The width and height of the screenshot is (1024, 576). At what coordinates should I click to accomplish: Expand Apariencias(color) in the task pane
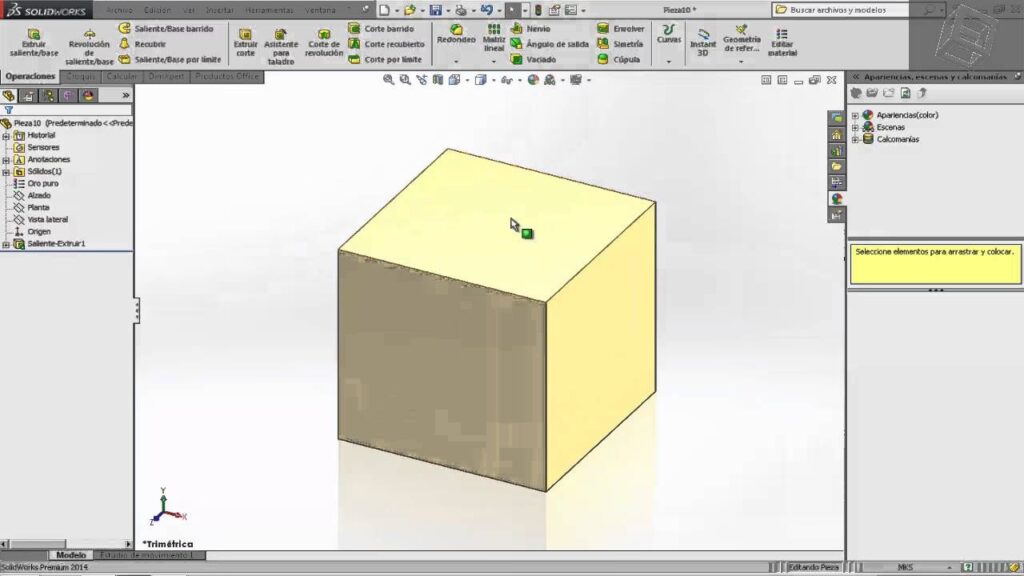(855, 115)
